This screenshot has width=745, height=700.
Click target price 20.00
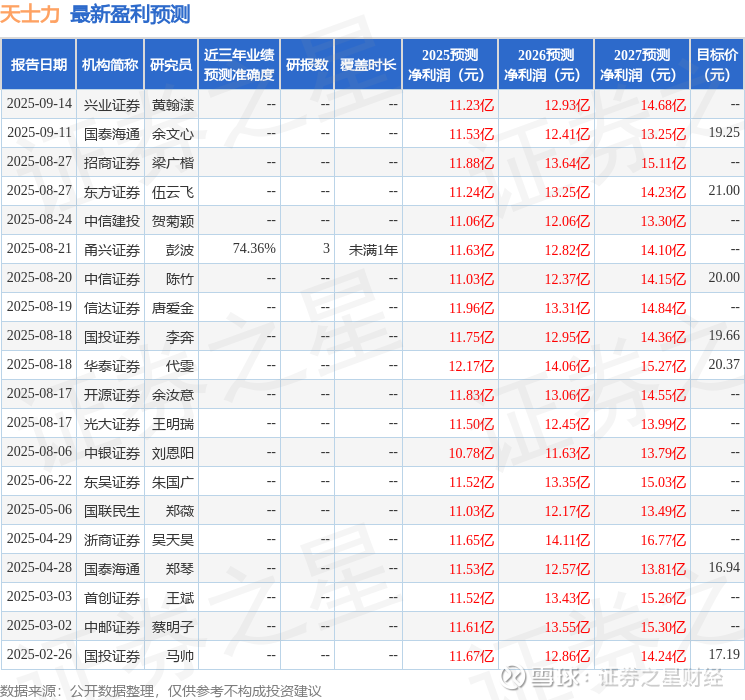click(x=724, y=278)
